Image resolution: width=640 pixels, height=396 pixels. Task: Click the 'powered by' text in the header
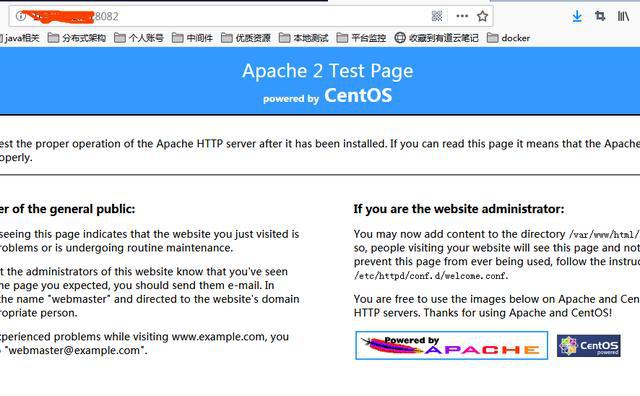pyautogui.click(x=291, y=99)
